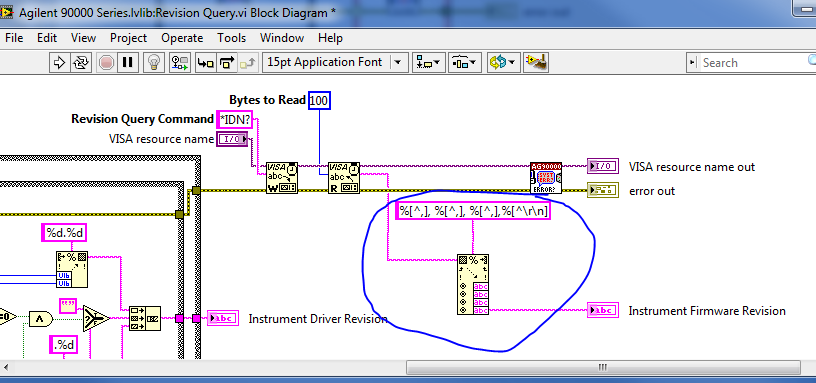The image size is (816, 383).
Task: Select the VISA Read node
Action: [344, 178]
